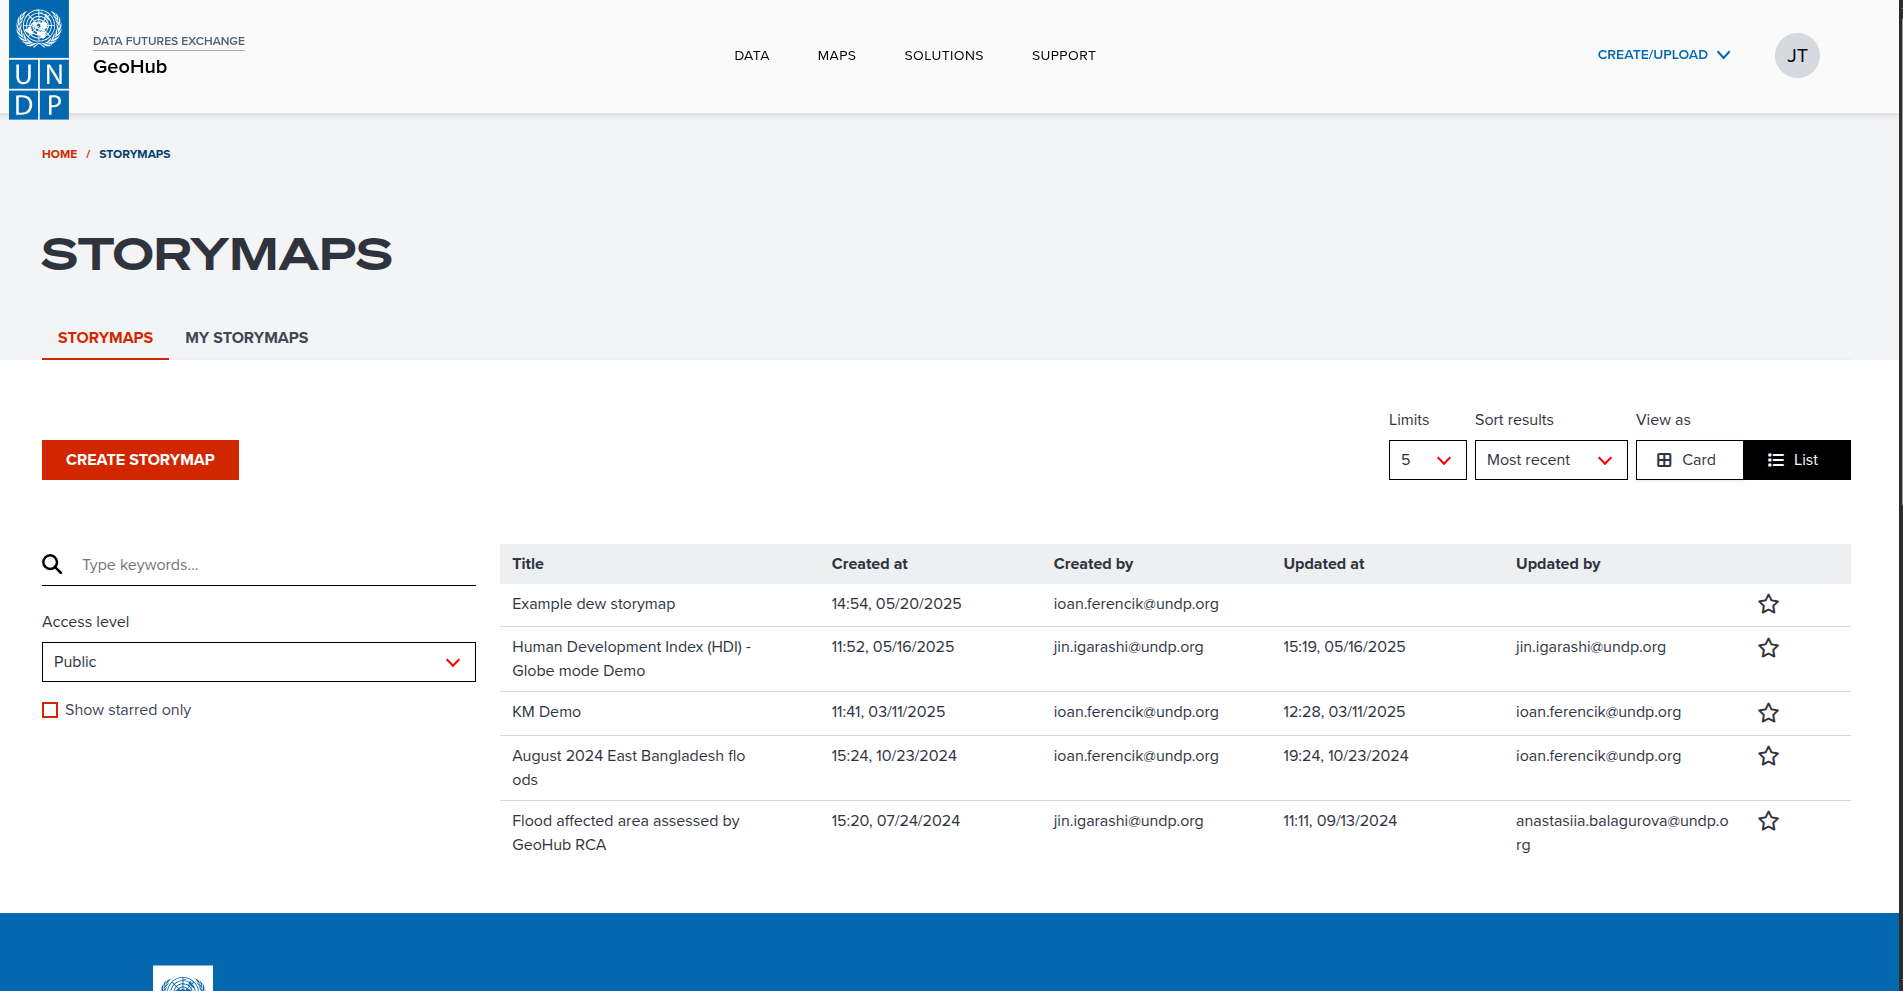The width and height of the screenshot is (1903, 991).
Task: Expand the CREATE/UPLOAD dropdown
Action: pos(1663,55)
